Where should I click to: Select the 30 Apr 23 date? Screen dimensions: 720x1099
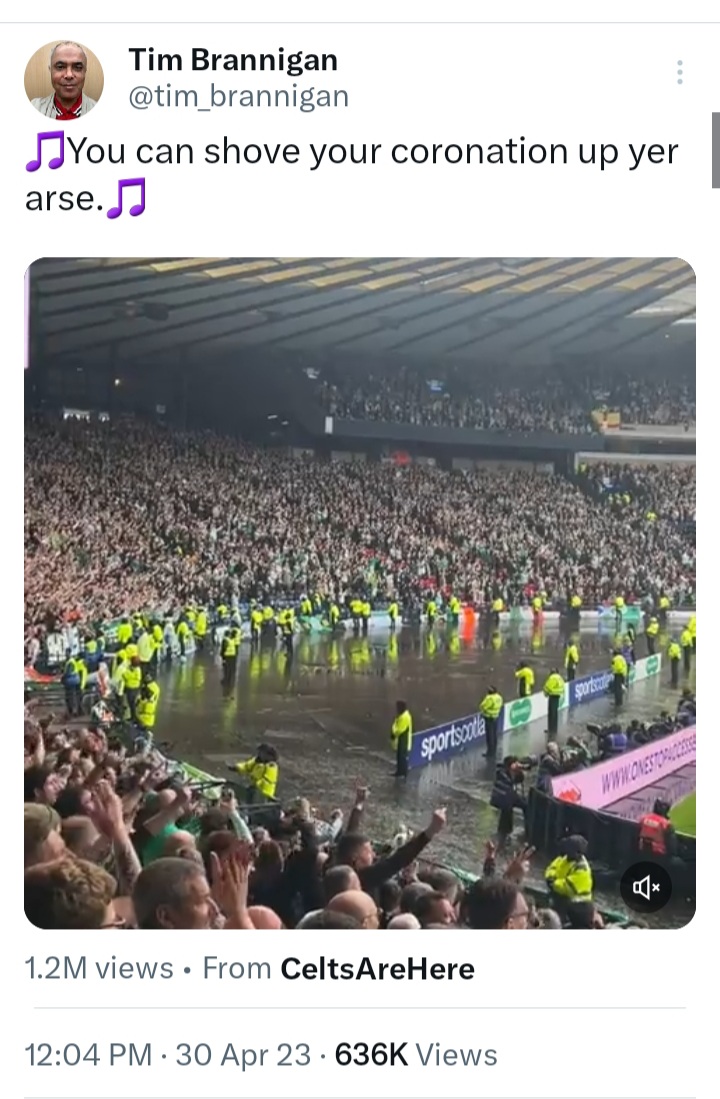(243, 1055)
